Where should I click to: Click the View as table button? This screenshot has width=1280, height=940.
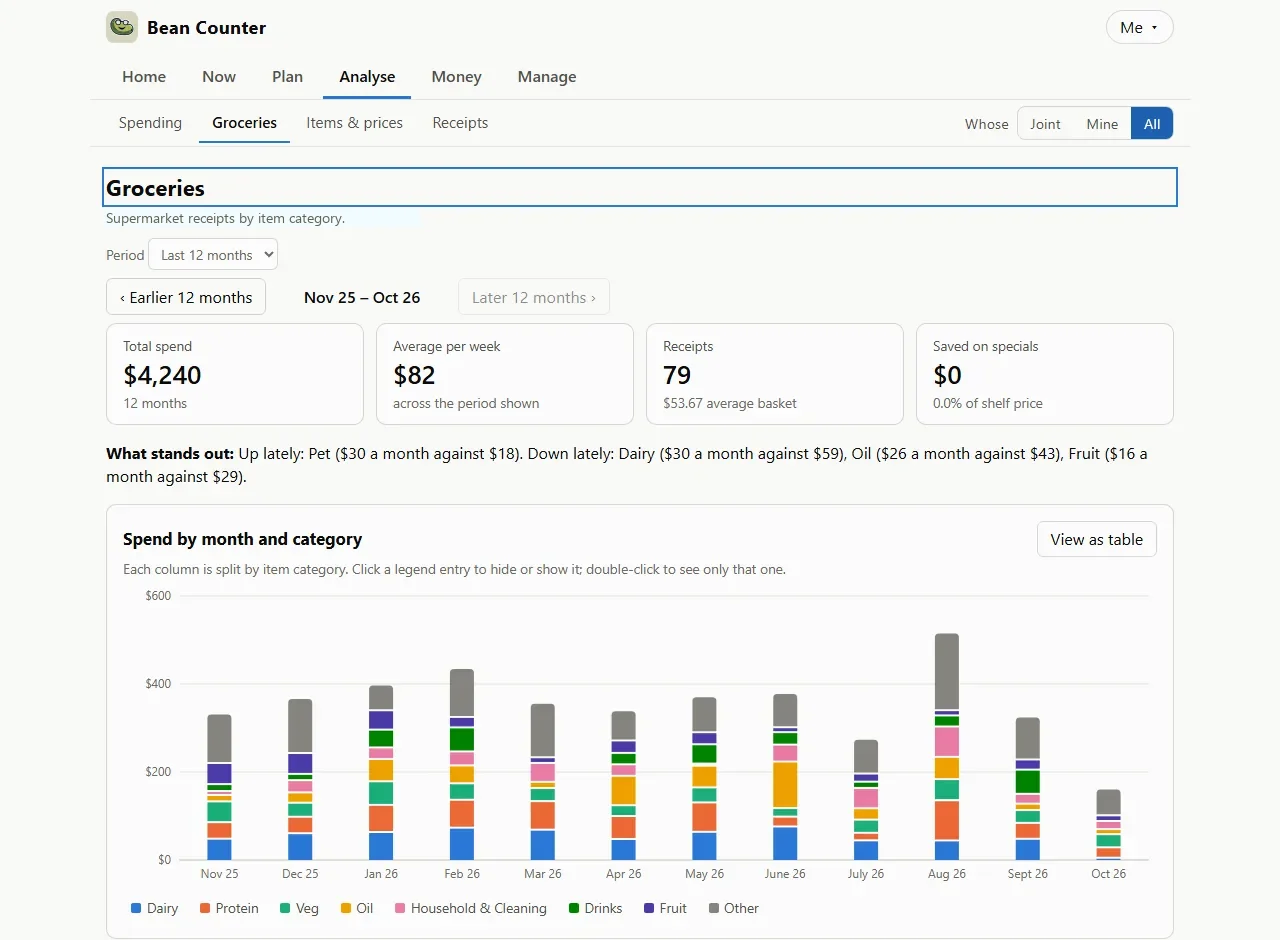click(1097, 539)
